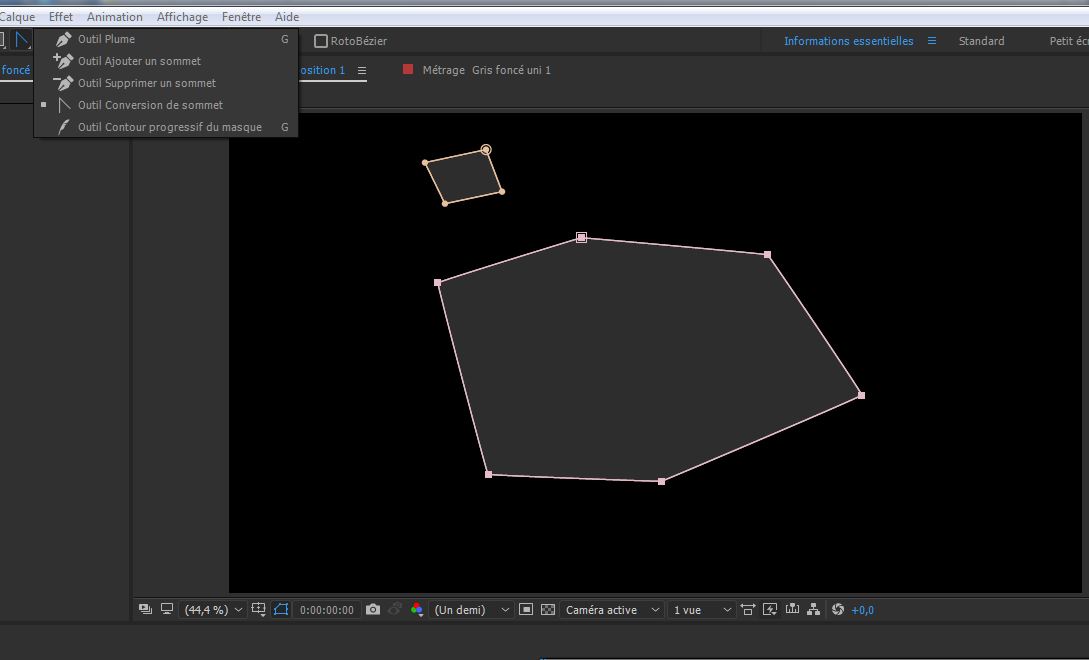Viewport: 1089px width, 660px height.
Task: Open the channel display color icon
Action: [x=417, y=609]
